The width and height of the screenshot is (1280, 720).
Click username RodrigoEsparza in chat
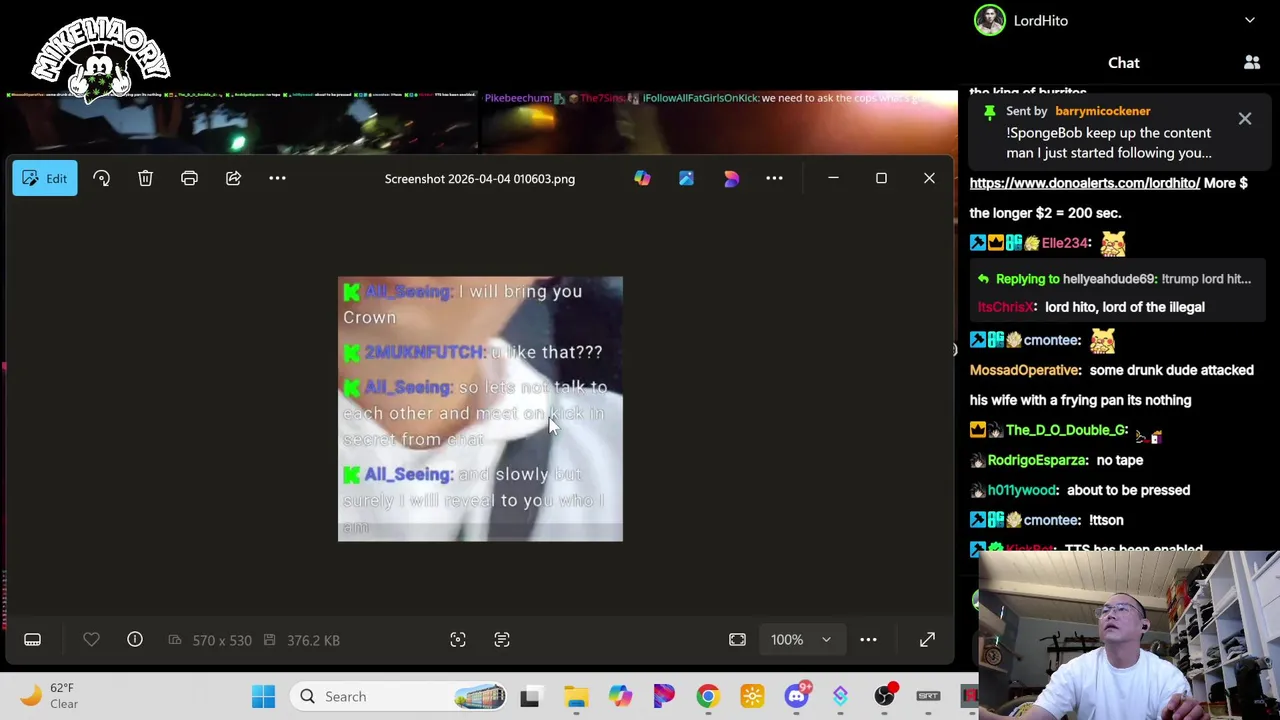click(x=1037, y=460)
